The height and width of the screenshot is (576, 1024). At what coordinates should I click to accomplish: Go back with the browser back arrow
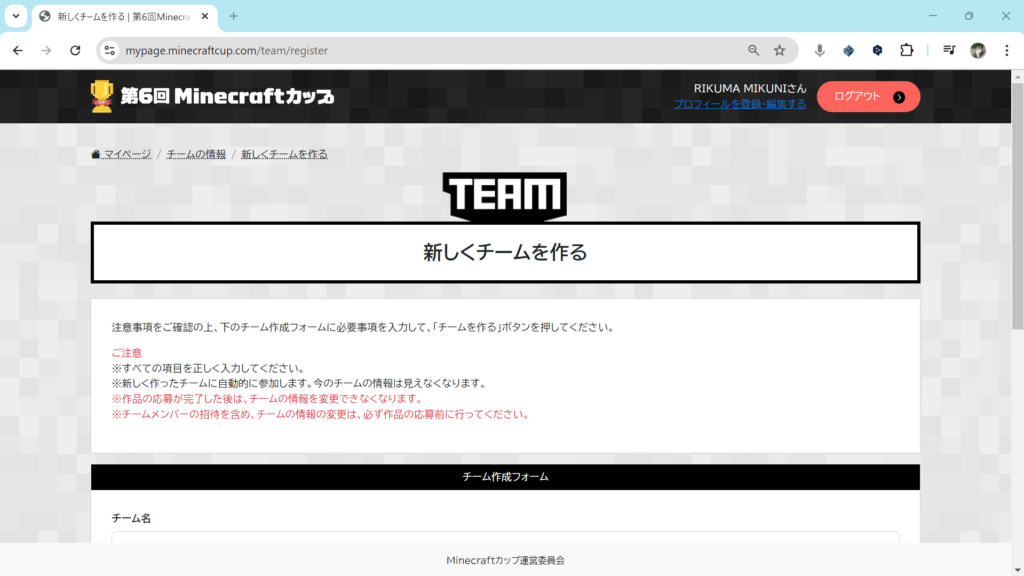point(18,50)
